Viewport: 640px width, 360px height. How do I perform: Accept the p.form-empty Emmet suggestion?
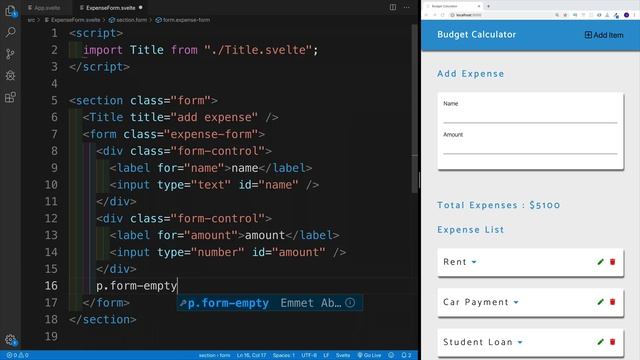269,303
